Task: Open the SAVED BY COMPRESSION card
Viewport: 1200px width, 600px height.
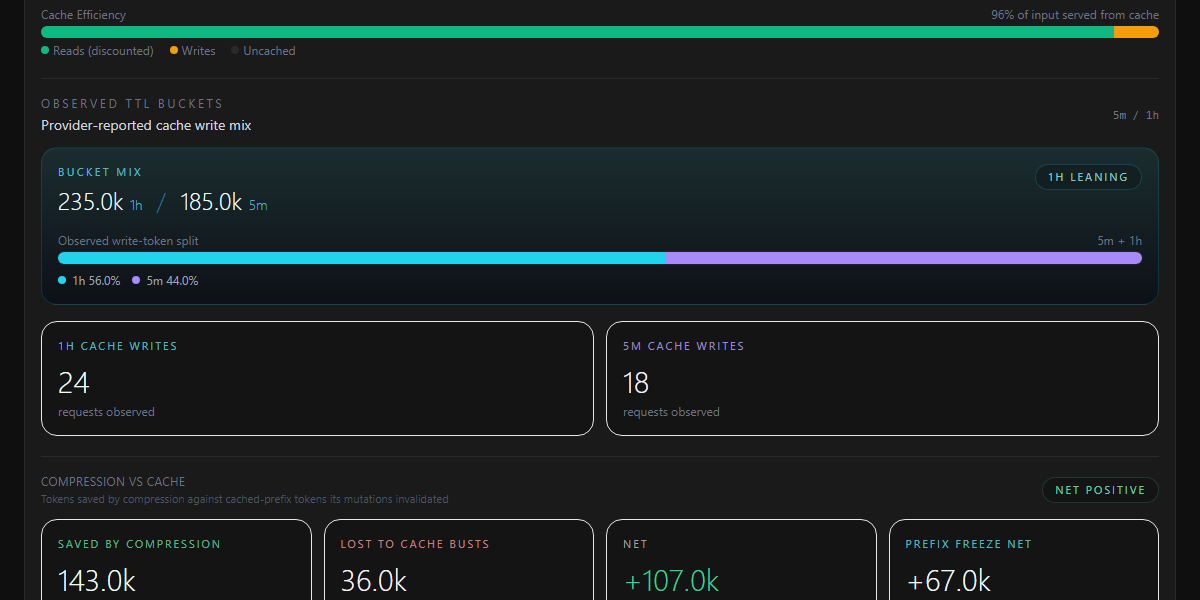Action: pyautogui.click(x=176, y=560)
